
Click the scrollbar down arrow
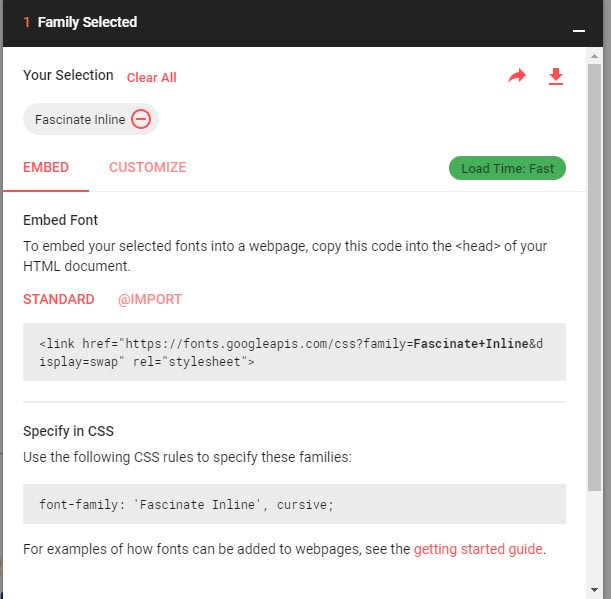[594, 589]
